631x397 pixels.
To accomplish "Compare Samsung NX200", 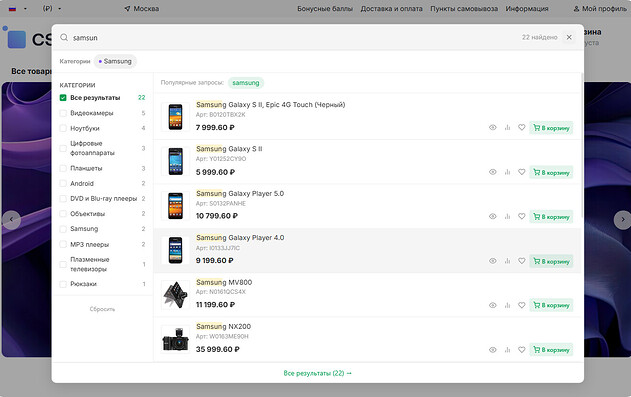I will point(507,350).
